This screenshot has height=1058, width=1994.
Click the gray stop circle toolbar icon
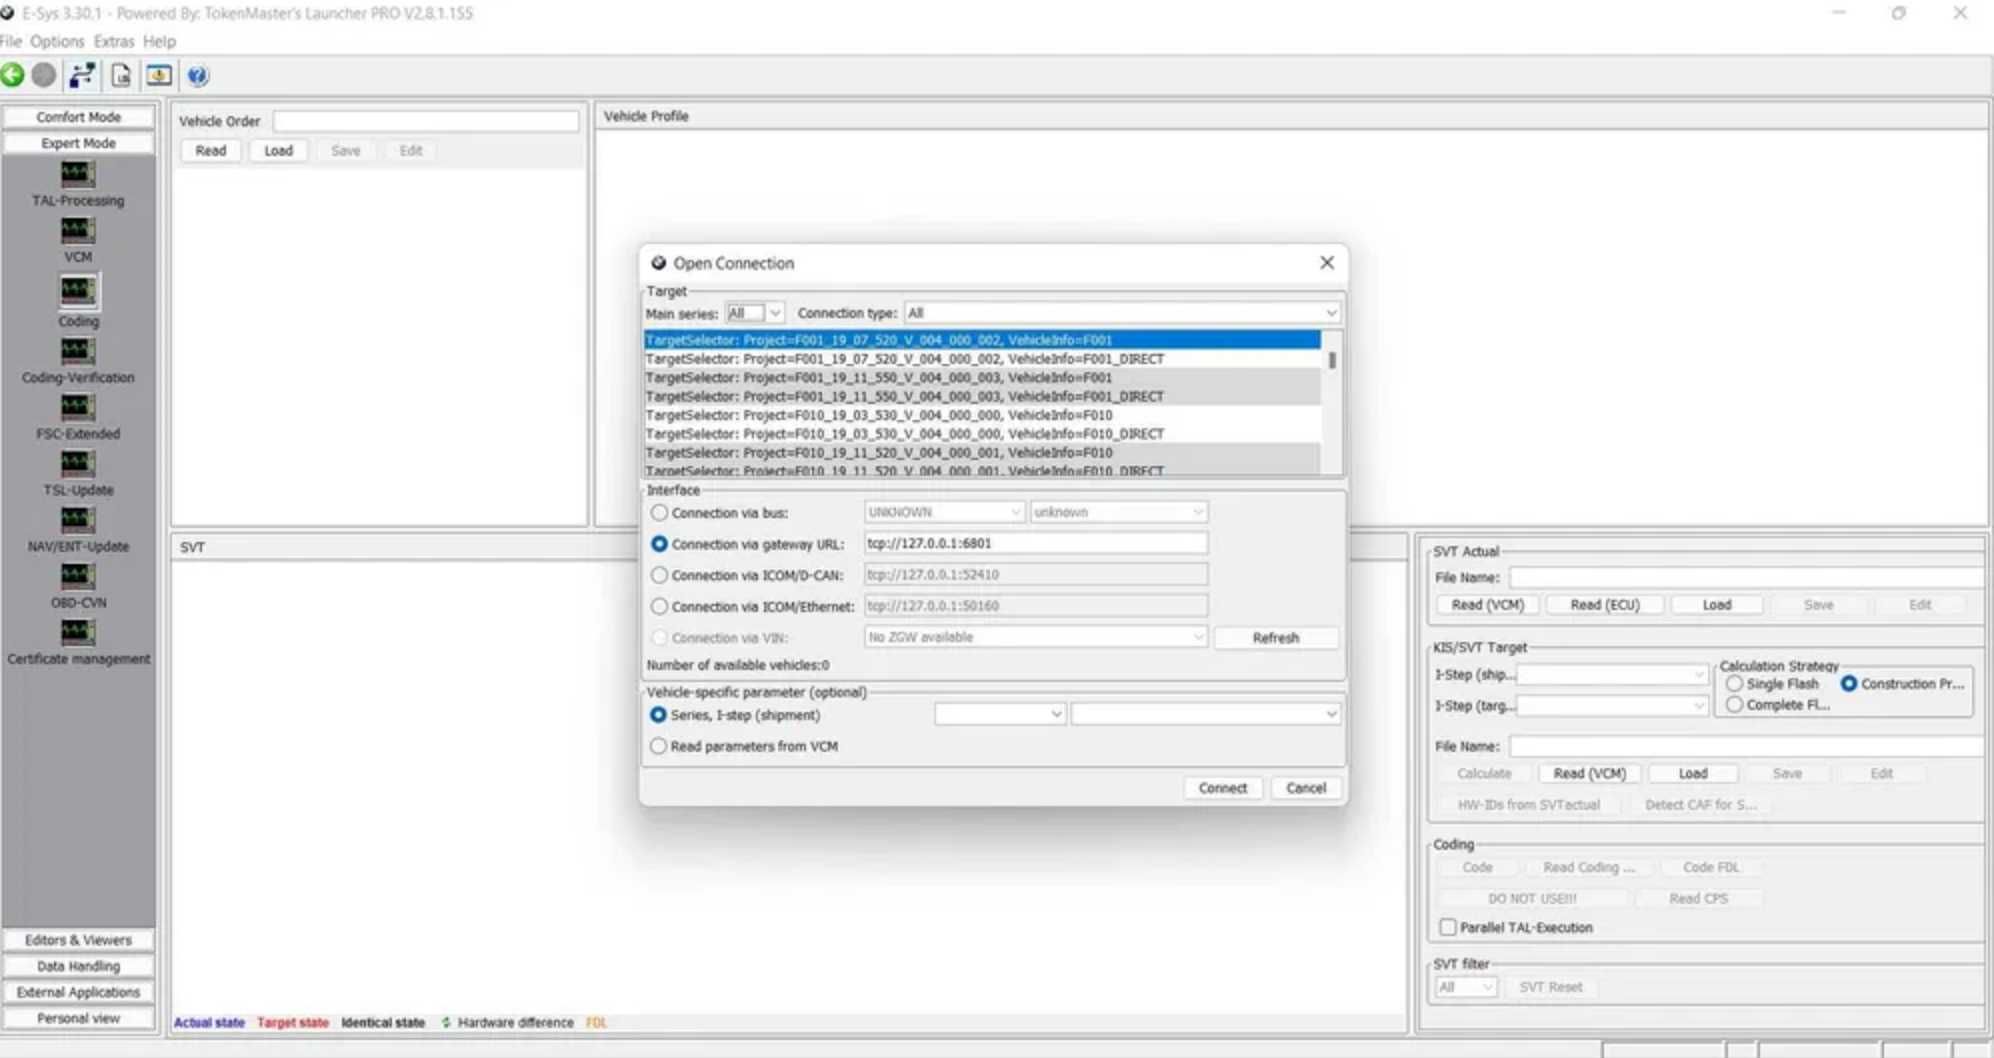(44, 75)
